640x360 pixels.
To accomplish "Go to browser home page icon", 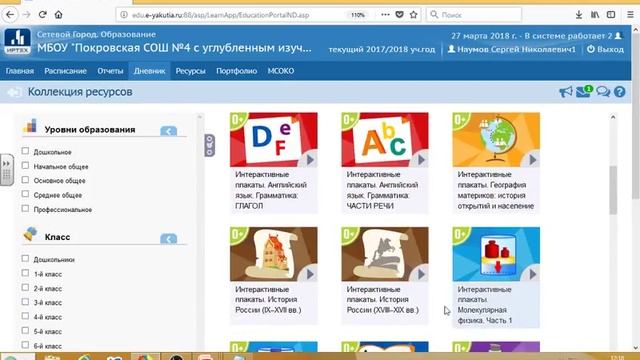I will coord(58,15).
